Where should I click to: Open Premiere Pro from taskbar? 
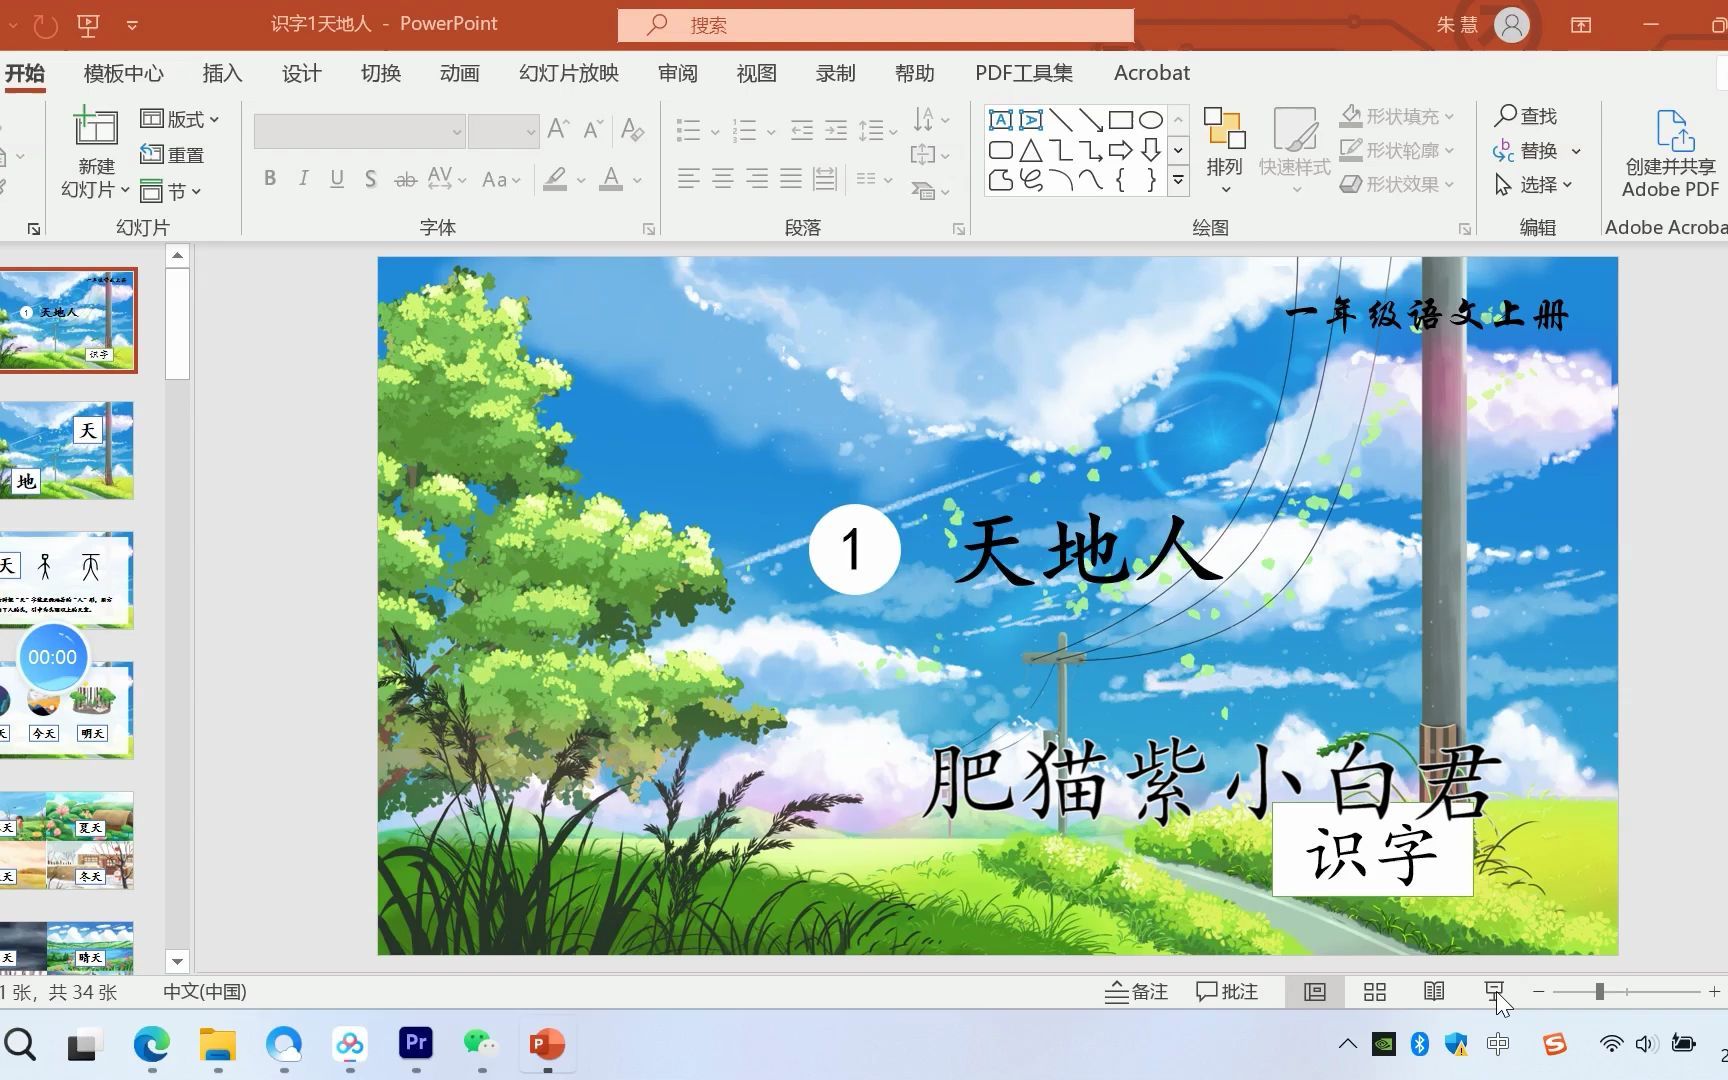coord(415,1044)
